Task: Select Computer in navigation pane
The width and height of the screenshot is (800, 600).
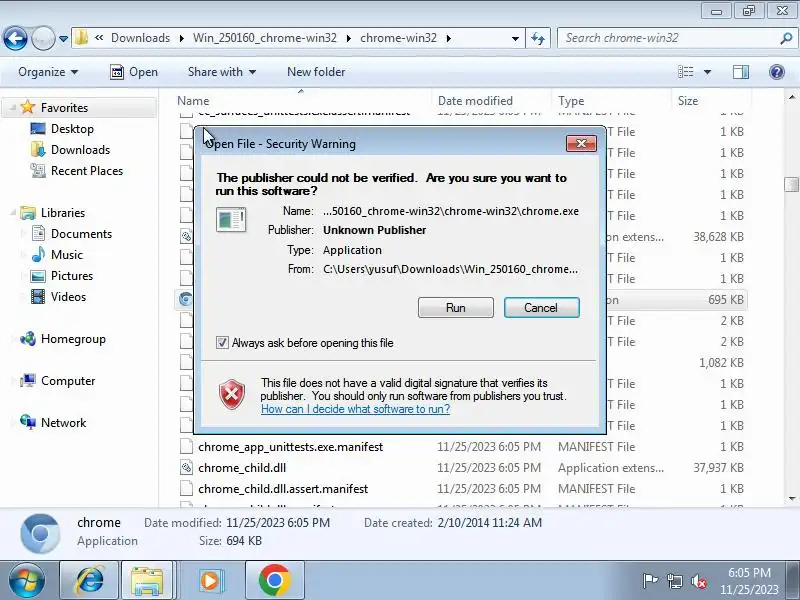Action: point(68,381)
